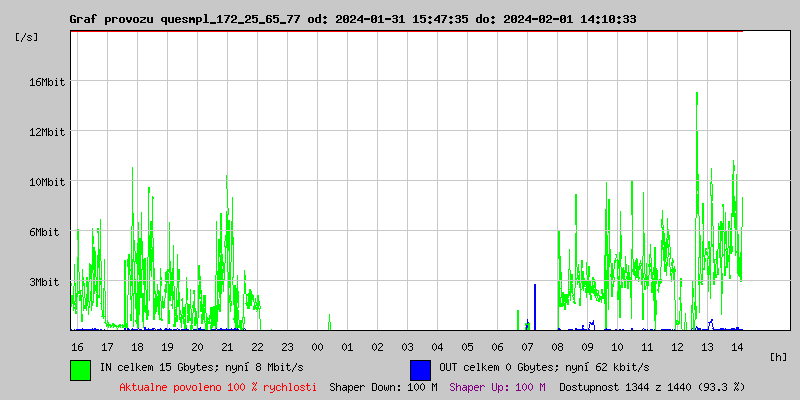800x400 pixels.
Task: Click the [h] hours unit label
Action: [779, 356]
